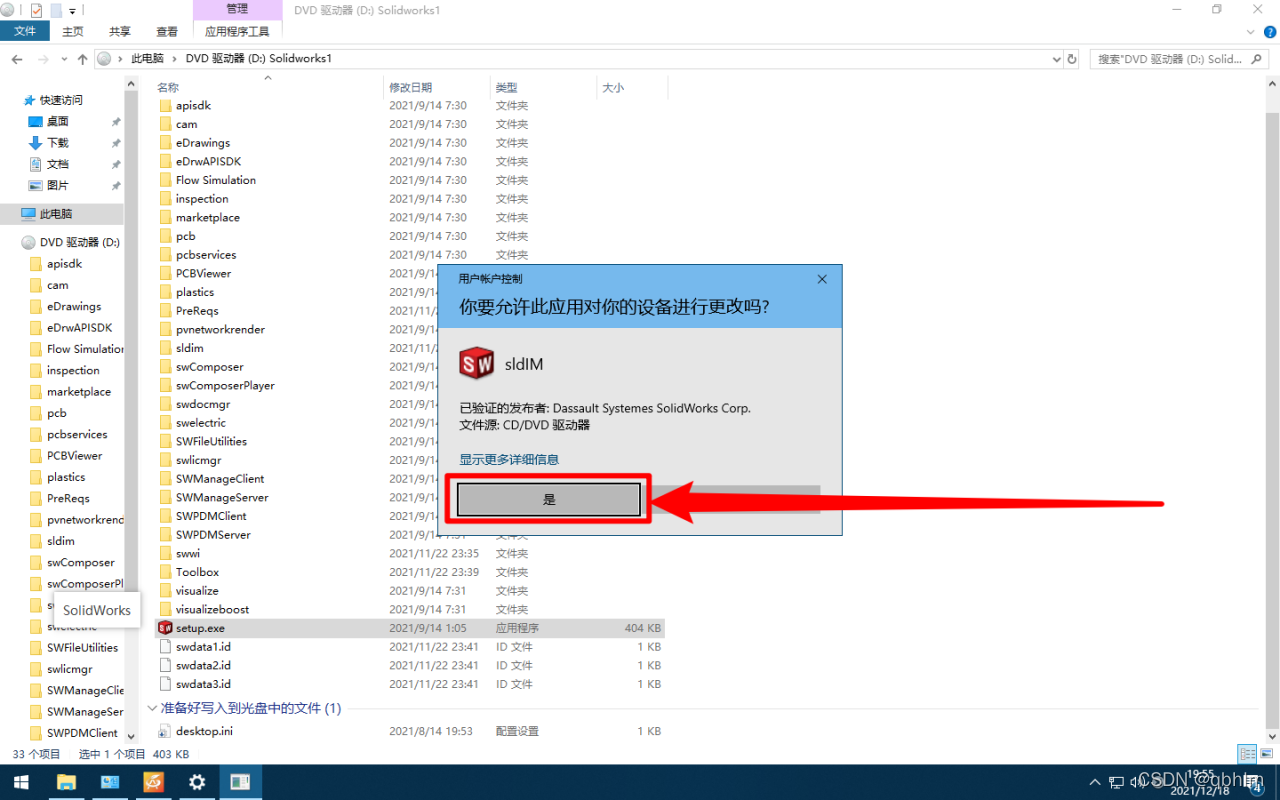Go back with the back arrow

17,59
